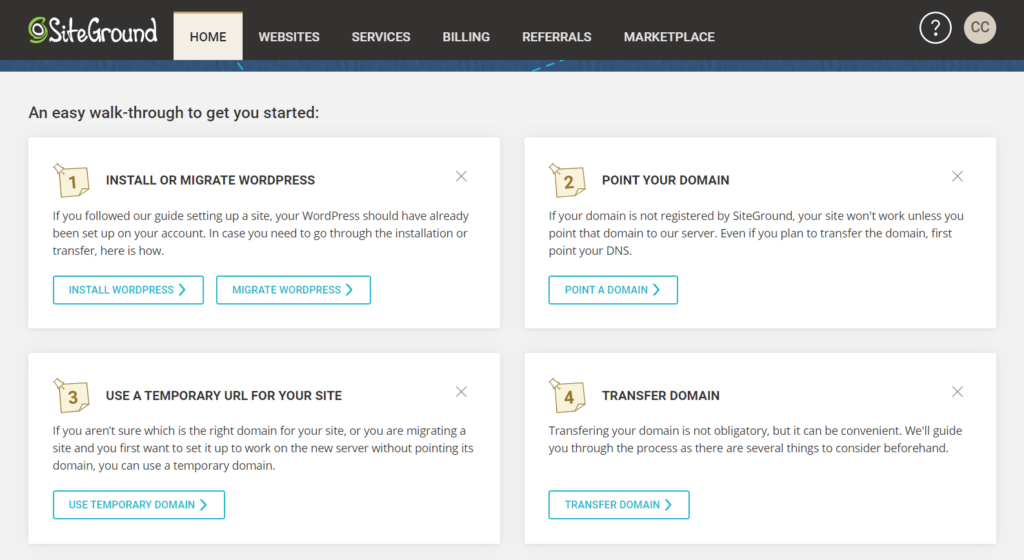
Task: Dismiss the Point Your Domain card
Action: tap(957, 176)
